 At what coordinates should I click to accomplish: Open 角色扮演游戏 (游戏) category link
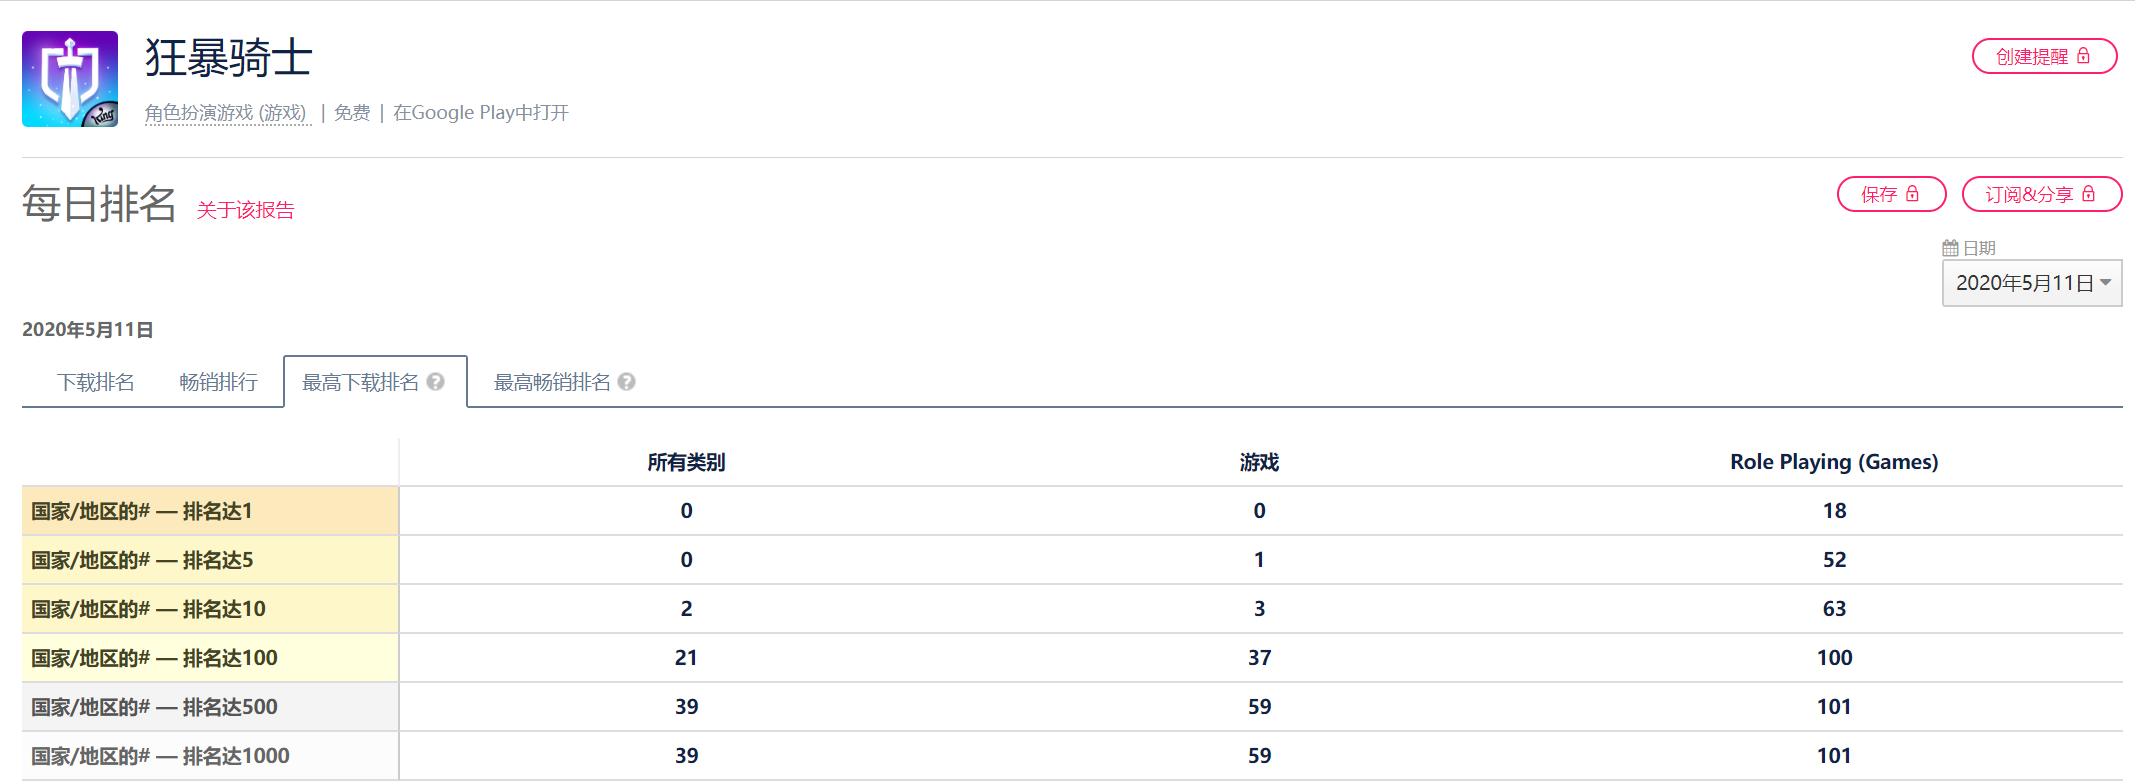(x=226, y=113)
